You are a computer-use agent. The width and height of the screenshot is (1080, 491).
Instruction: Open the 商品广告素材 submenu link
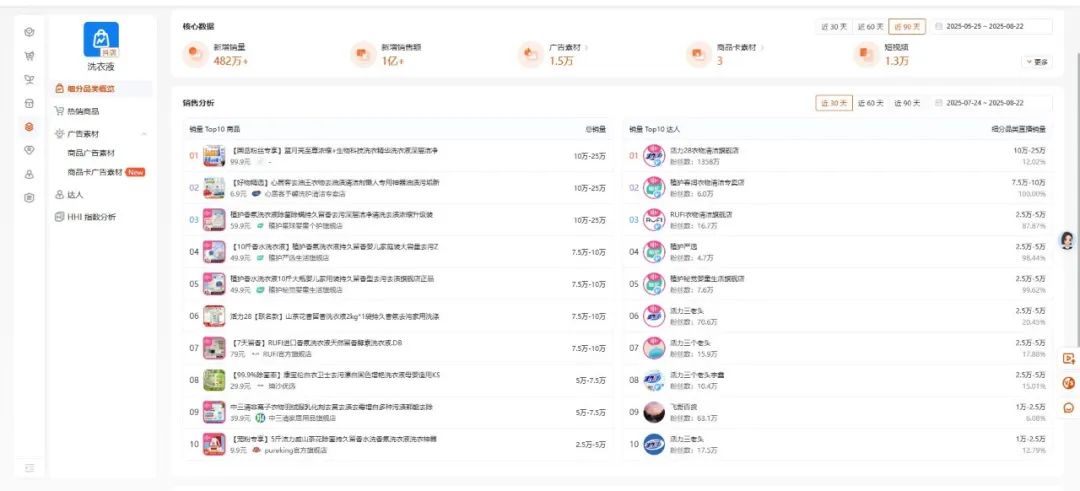[x=91, y=153]
